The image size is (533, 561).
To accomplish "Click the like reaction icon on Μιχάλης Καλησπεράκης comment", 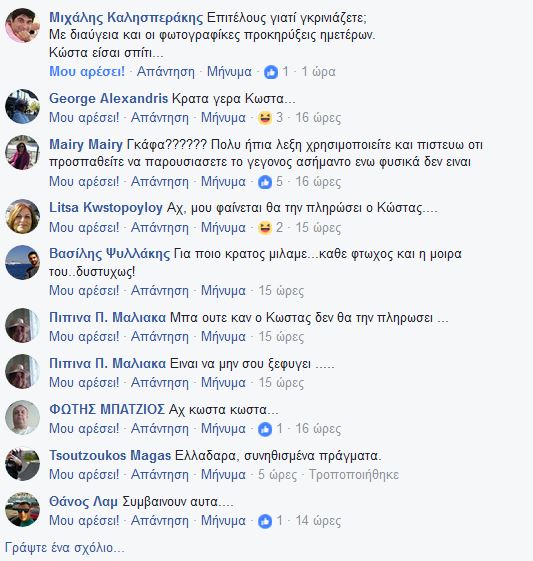I will (271, 72).
